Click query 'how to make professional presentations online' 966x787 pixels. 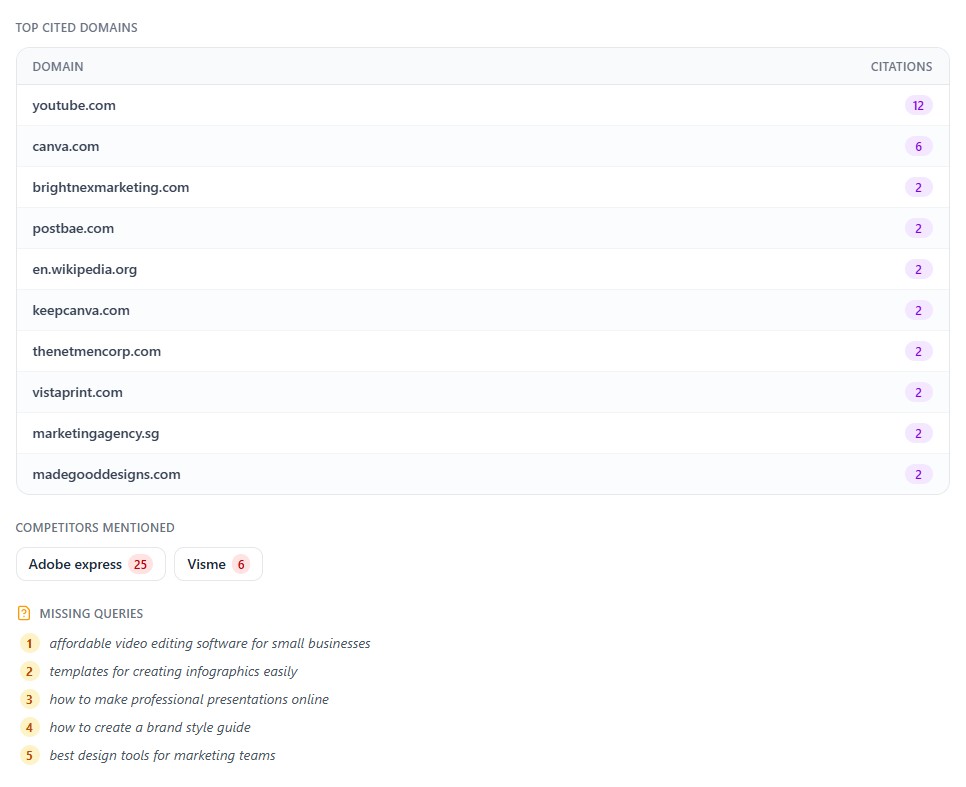[x=189, y=699]
